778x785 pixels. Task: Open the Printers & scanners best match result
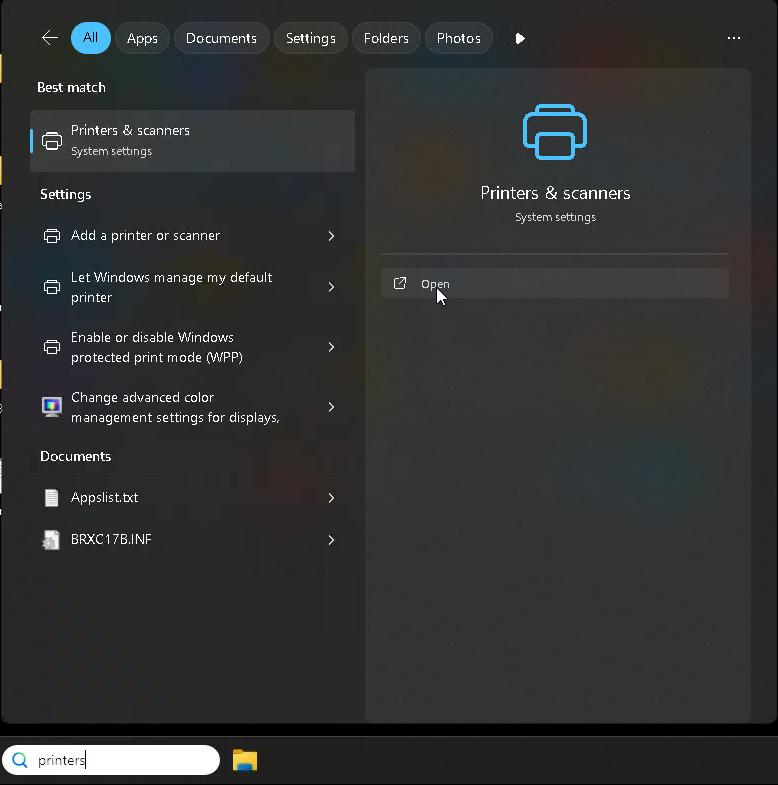192,140
